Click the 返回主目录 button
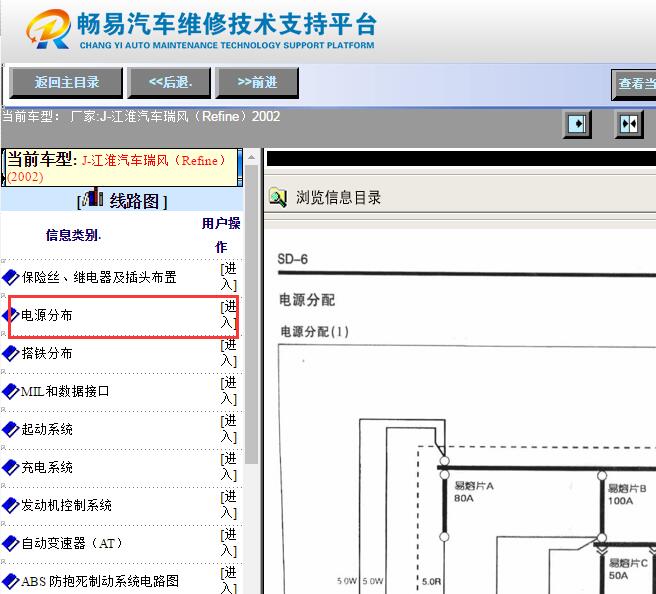Screen dimensions: 656x594 point(66,82)
